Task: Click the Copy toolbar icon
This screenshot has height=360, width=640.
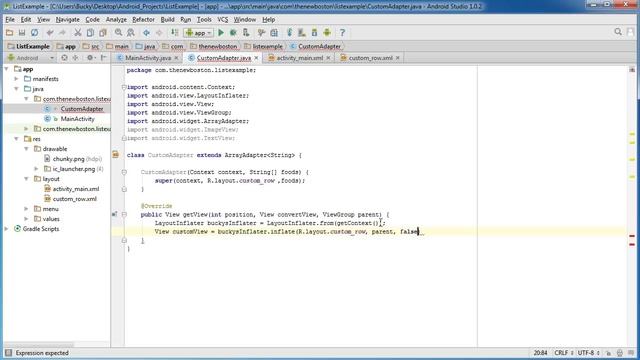Action: [x=90, y=33]
